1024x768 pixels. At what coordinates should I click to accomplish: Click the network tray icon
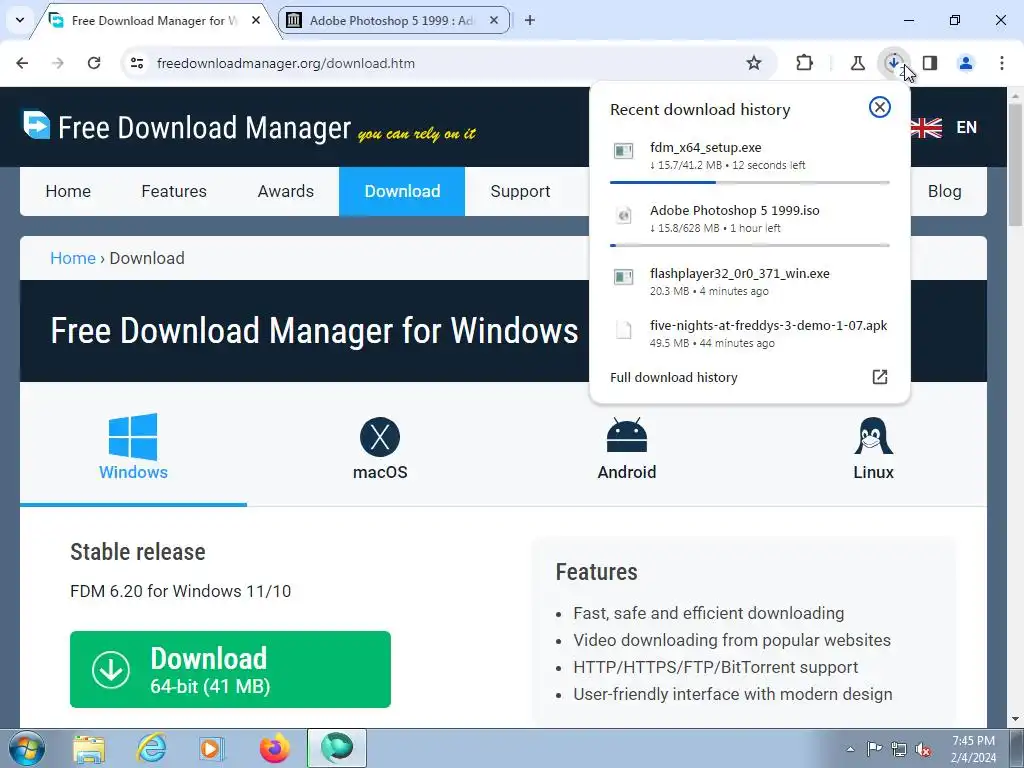point(899,749)
